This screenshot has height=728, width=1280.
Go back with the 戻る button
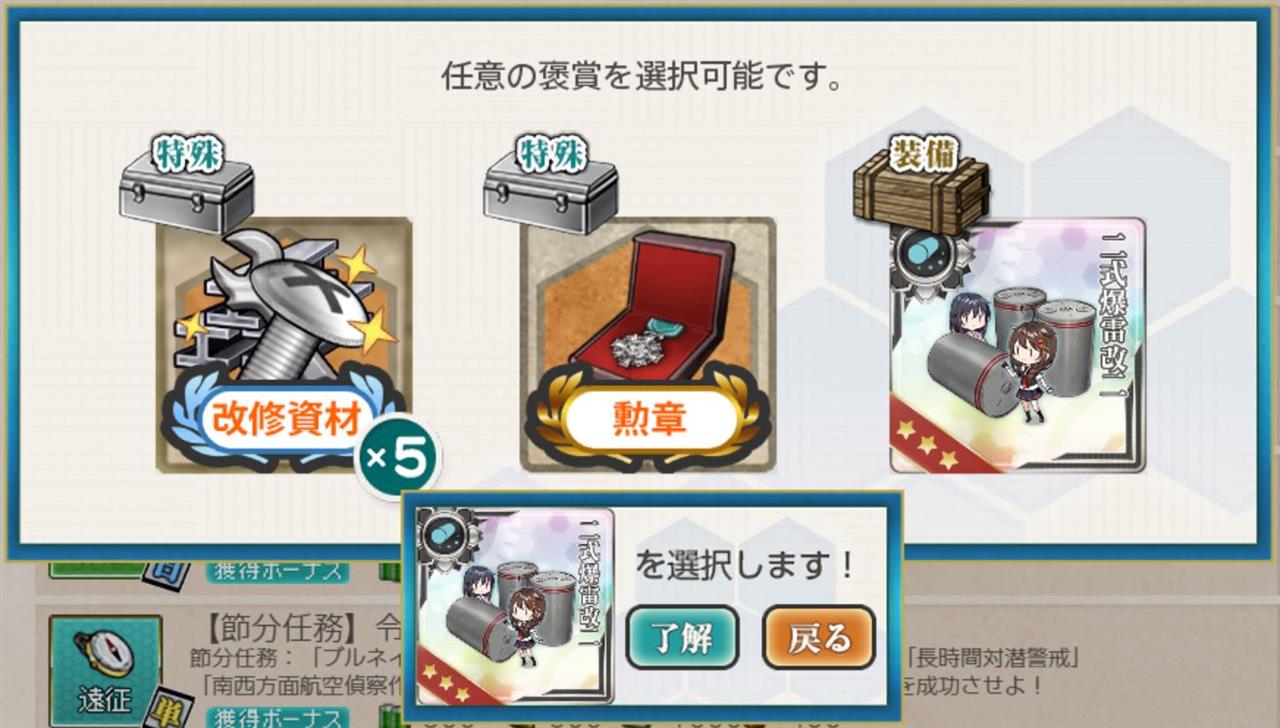pos(819,637)
